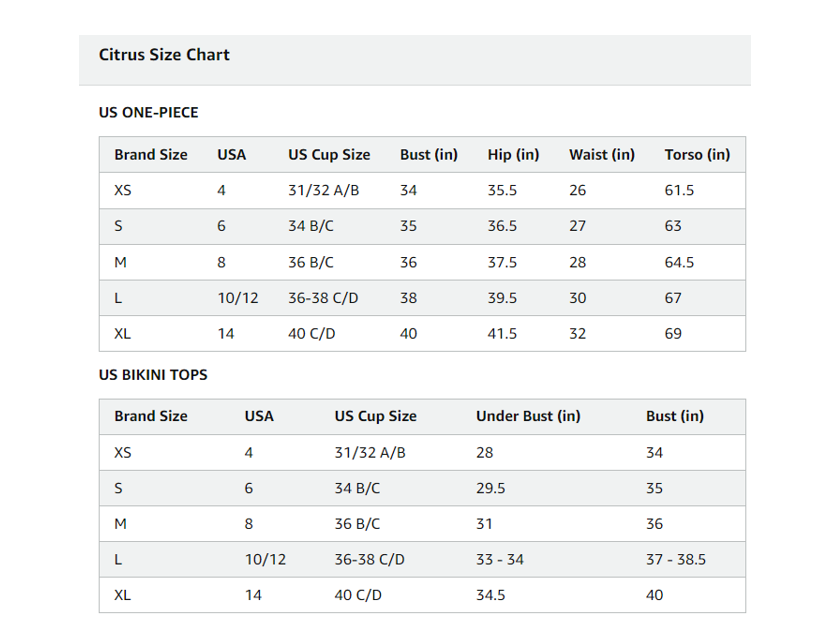Image resolution: width=815 pixels, height=643 pixels.
Task: Click USA header in bikini tops table
Action: pos(259,416)
